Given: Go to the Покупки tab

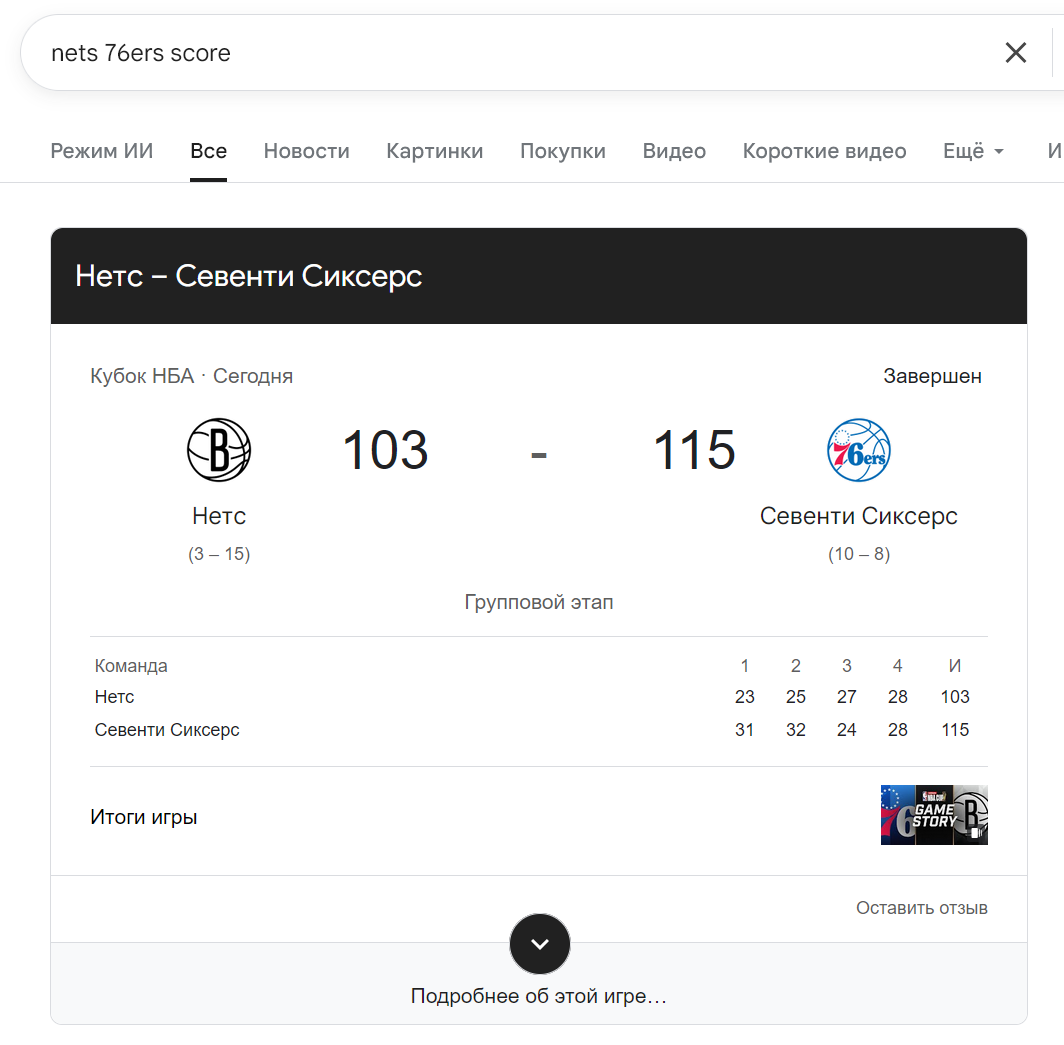Looking at the screenshot, I should [x=562, y=151].
